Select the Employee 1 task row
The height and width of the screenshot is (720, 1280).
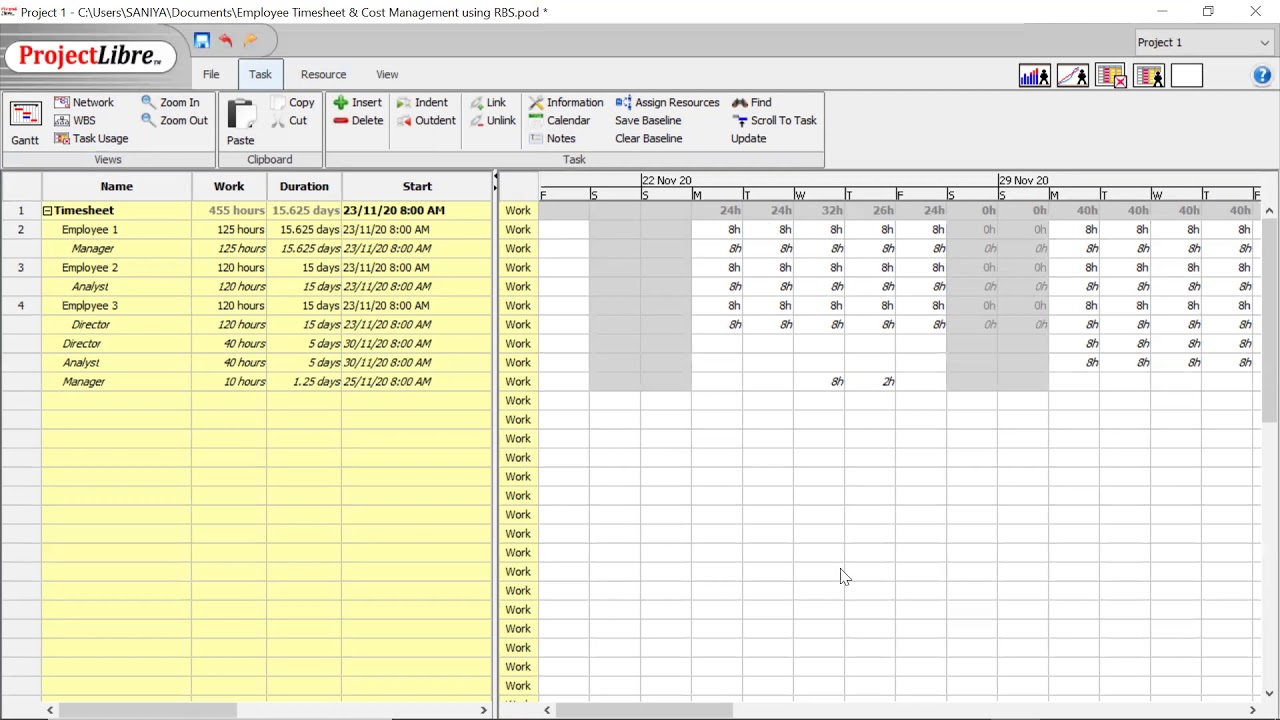tap(246, 229)
